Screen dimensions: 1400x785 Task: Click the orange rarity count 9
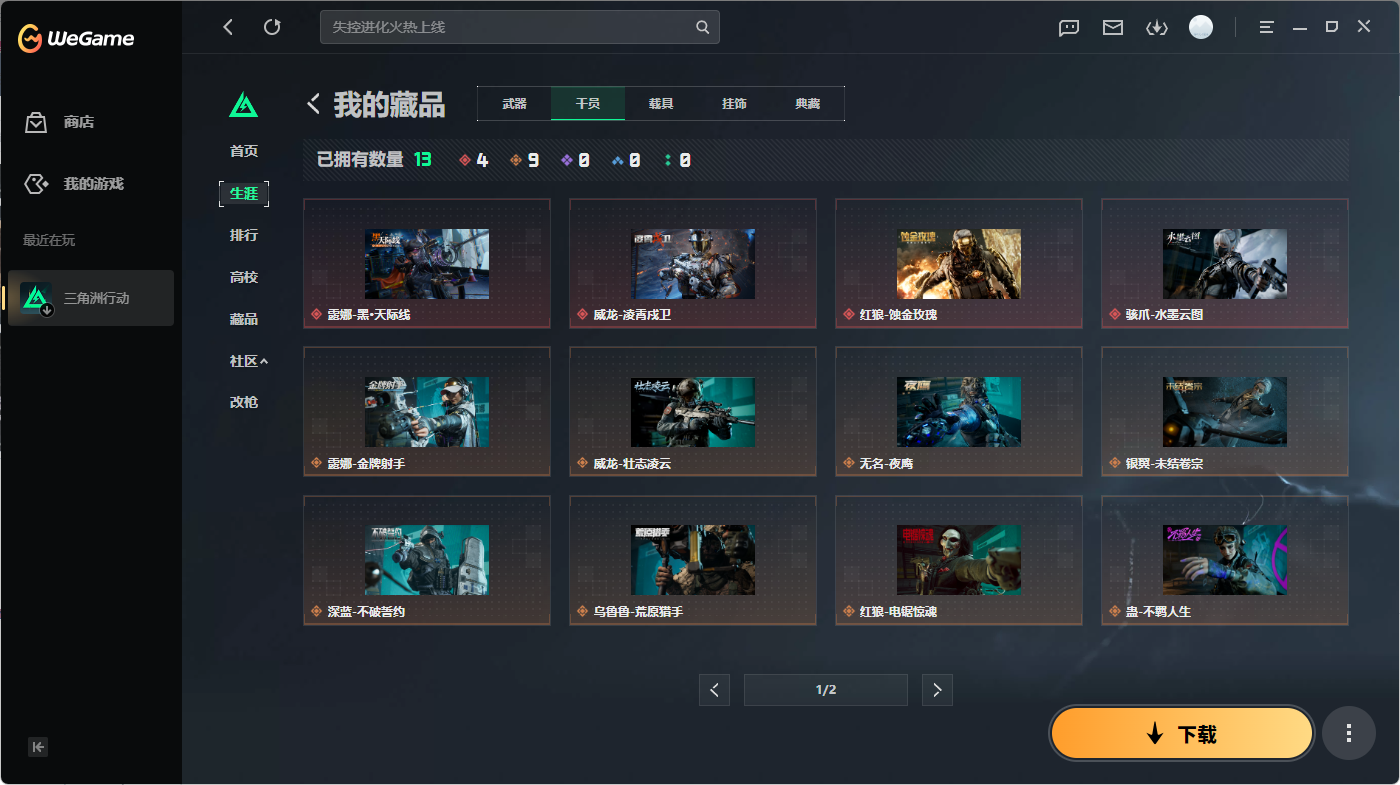point(524,160)
